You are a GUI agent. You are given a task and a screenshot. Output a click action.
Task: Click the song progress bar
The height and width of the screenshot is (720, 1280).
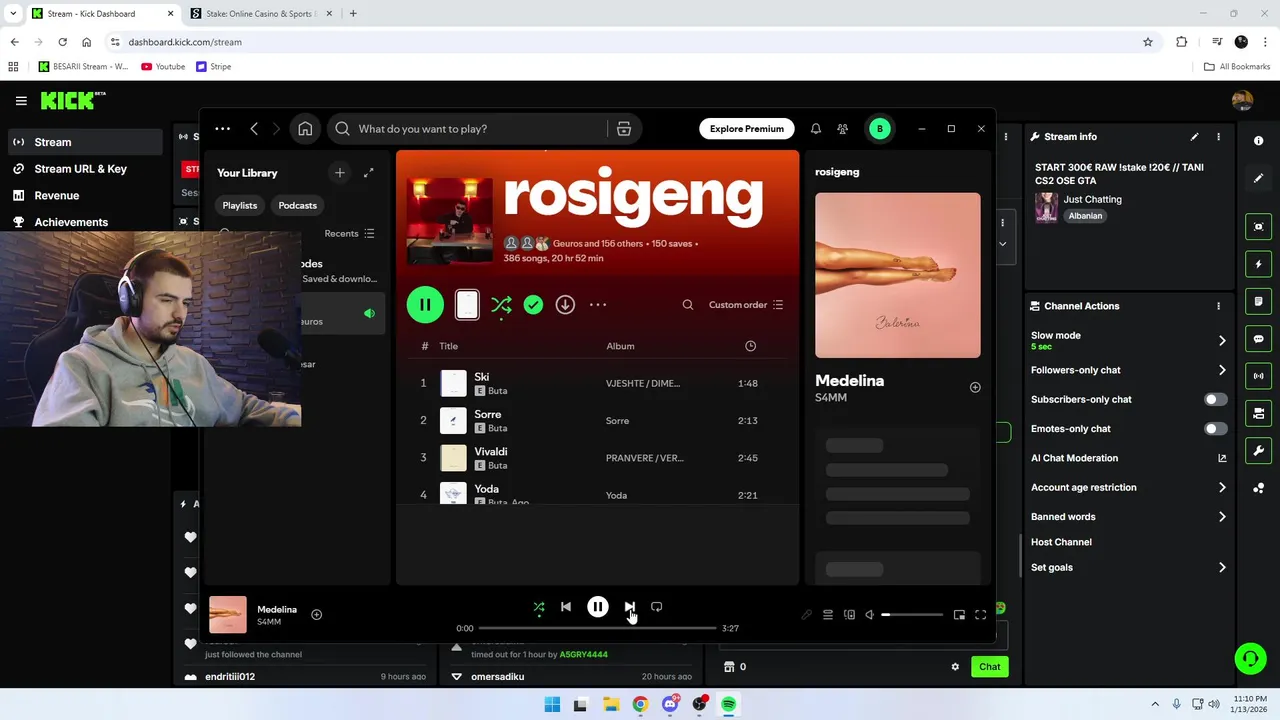click(597, 628)
